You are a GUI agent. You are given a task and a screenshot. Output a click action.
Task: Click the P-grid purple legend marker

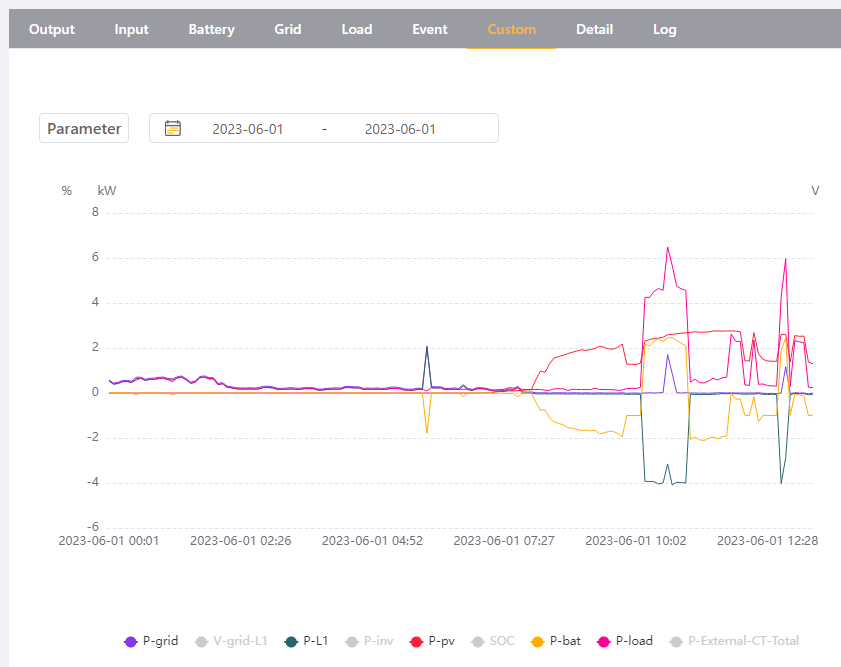click(130, 640)
